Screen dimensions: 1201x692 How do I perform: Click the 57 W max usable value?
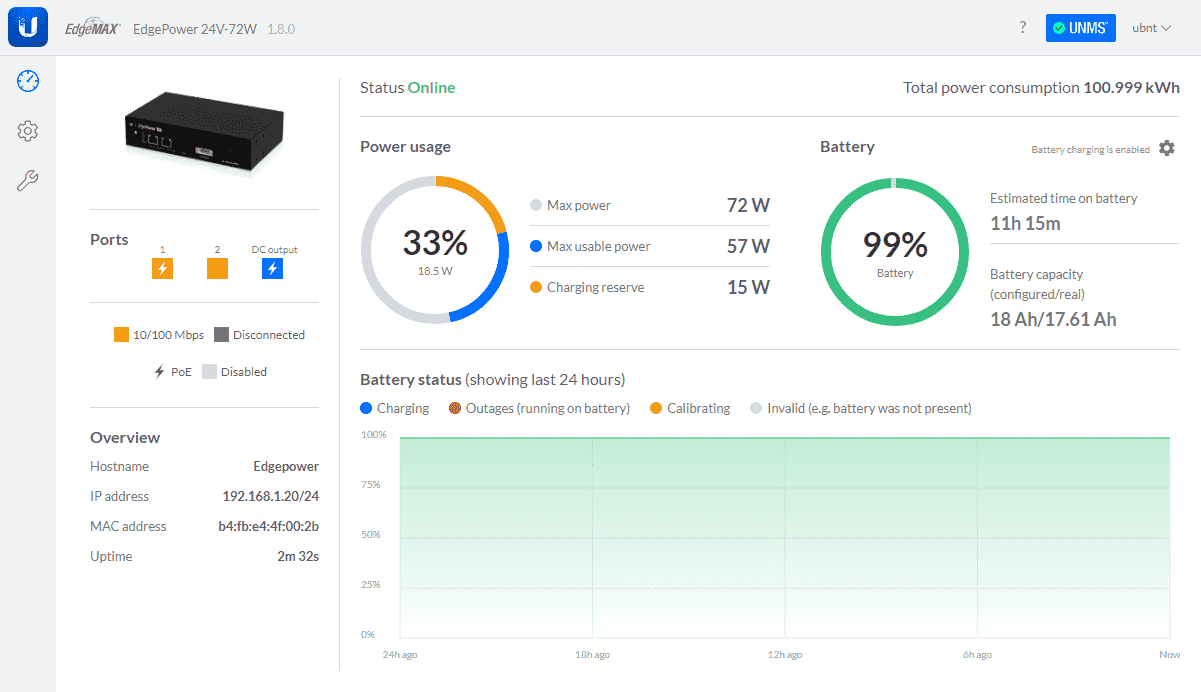(748, 246)
